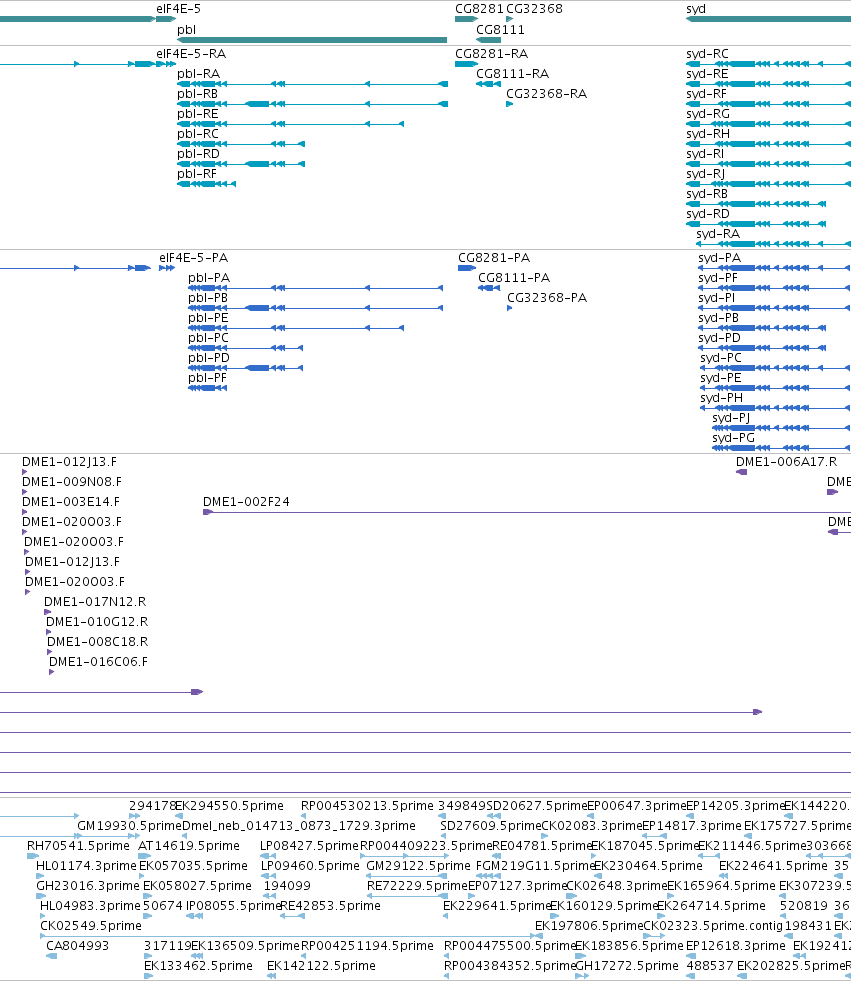Viewport: 851px width, 981px height.
Task: Click the CG32368-RA transcript label
Action: point(546,94)
